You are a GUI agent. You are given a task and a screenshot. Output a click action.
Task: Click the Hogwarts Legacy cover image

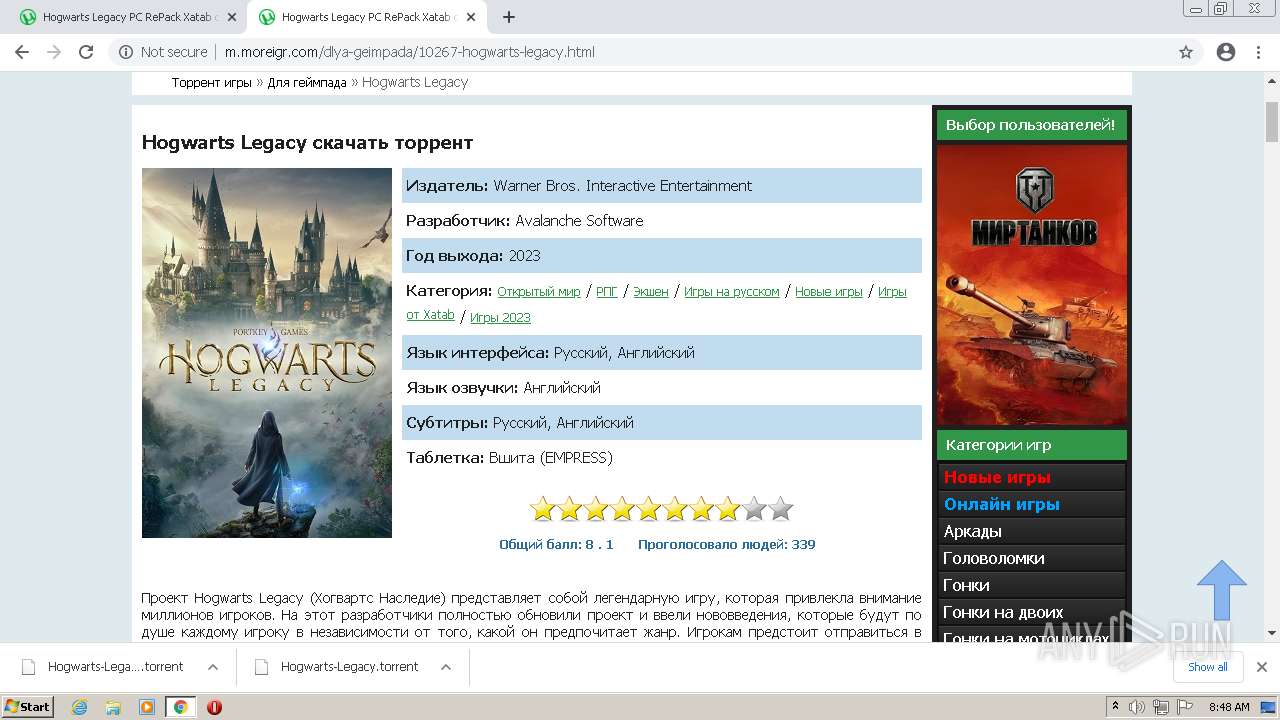267,353
